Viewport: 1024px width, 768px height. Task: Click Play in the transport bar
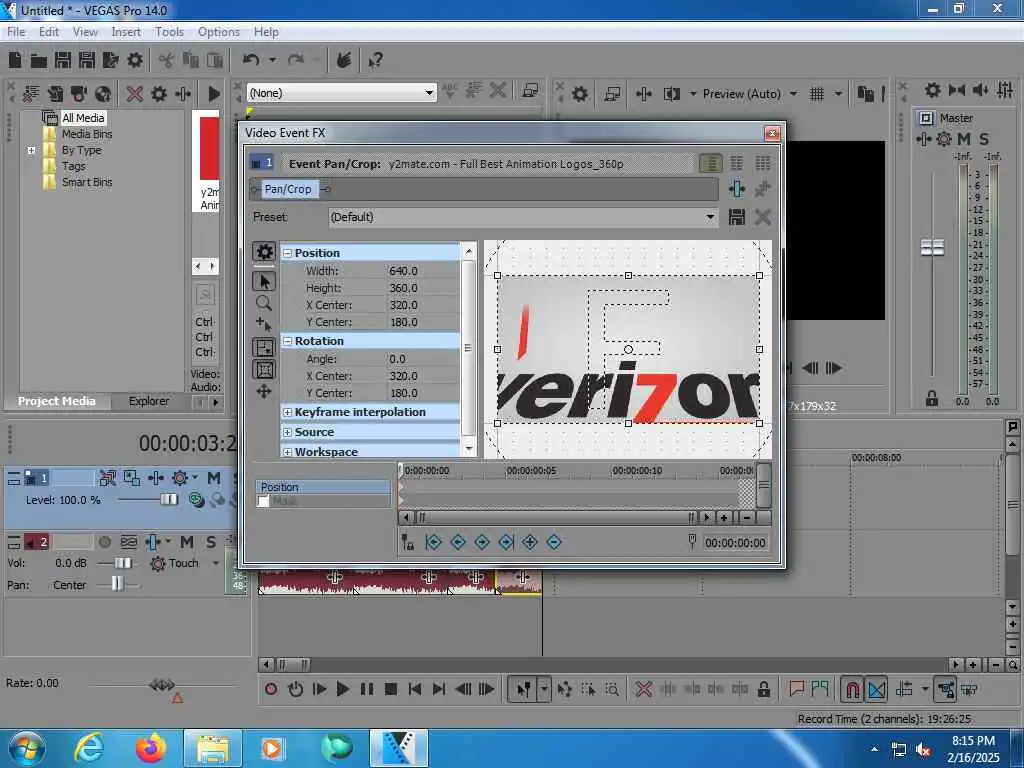[x=342, y=689]
